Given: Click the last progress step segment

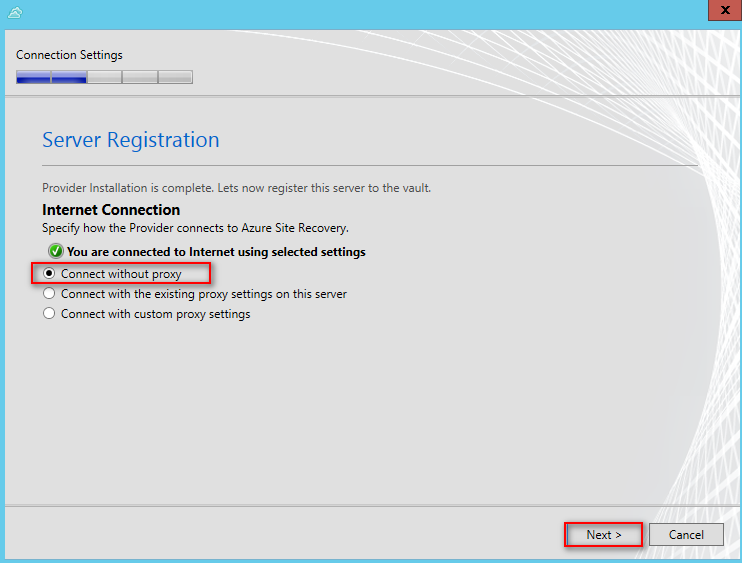Looking at the screenshot, I should (176, 77).
